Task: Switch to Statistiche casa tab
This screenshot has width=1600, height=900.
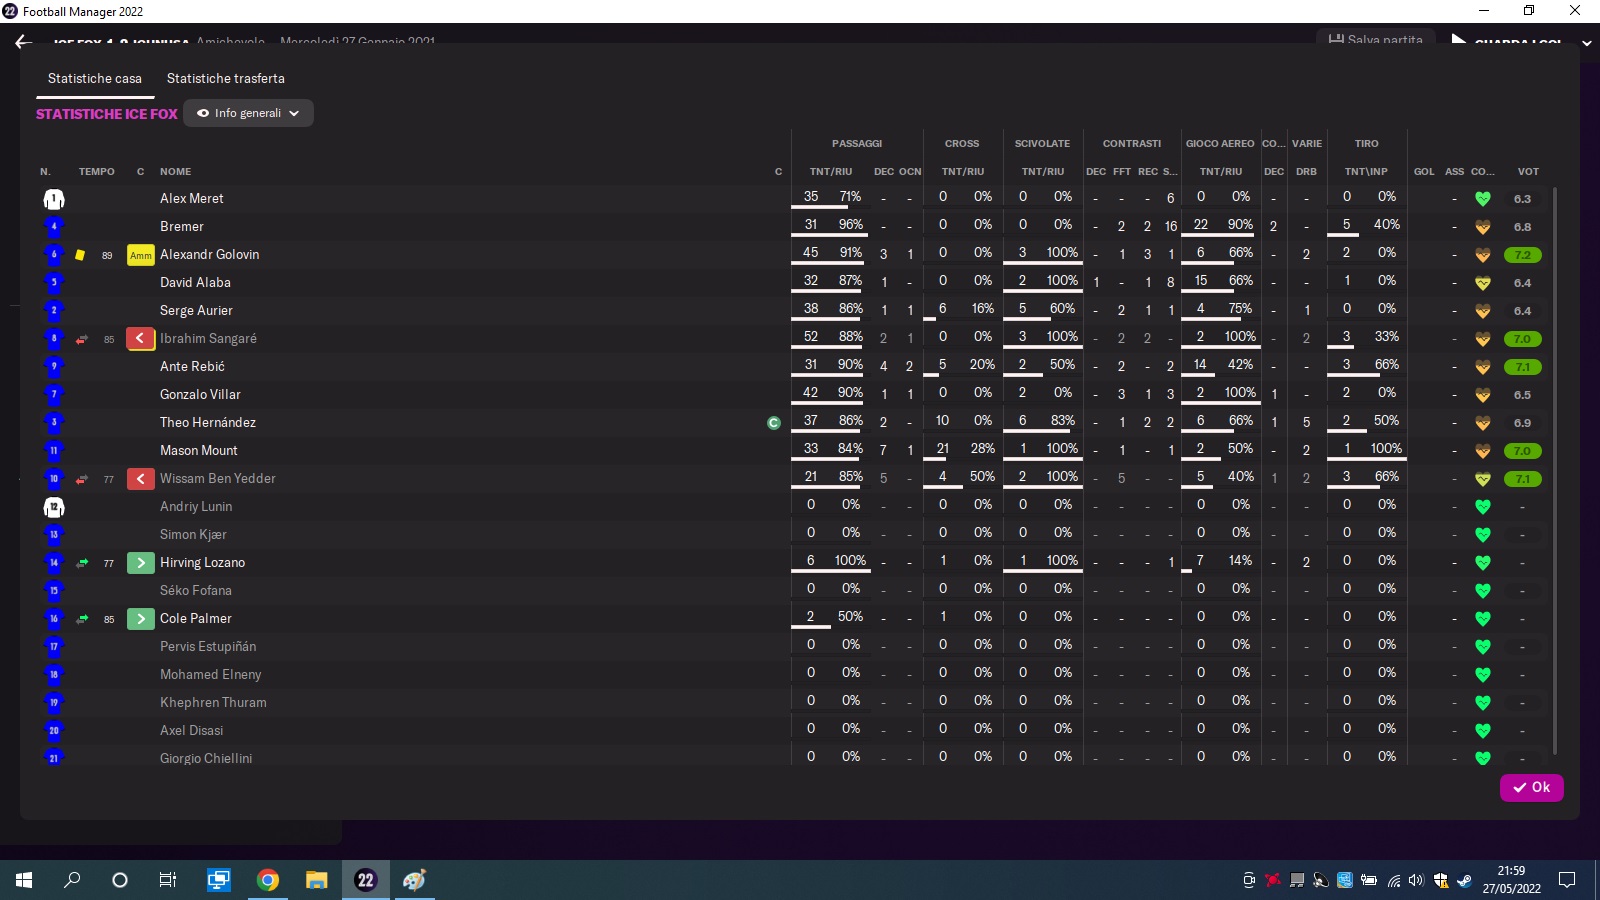Action: (x=95, y=78)
